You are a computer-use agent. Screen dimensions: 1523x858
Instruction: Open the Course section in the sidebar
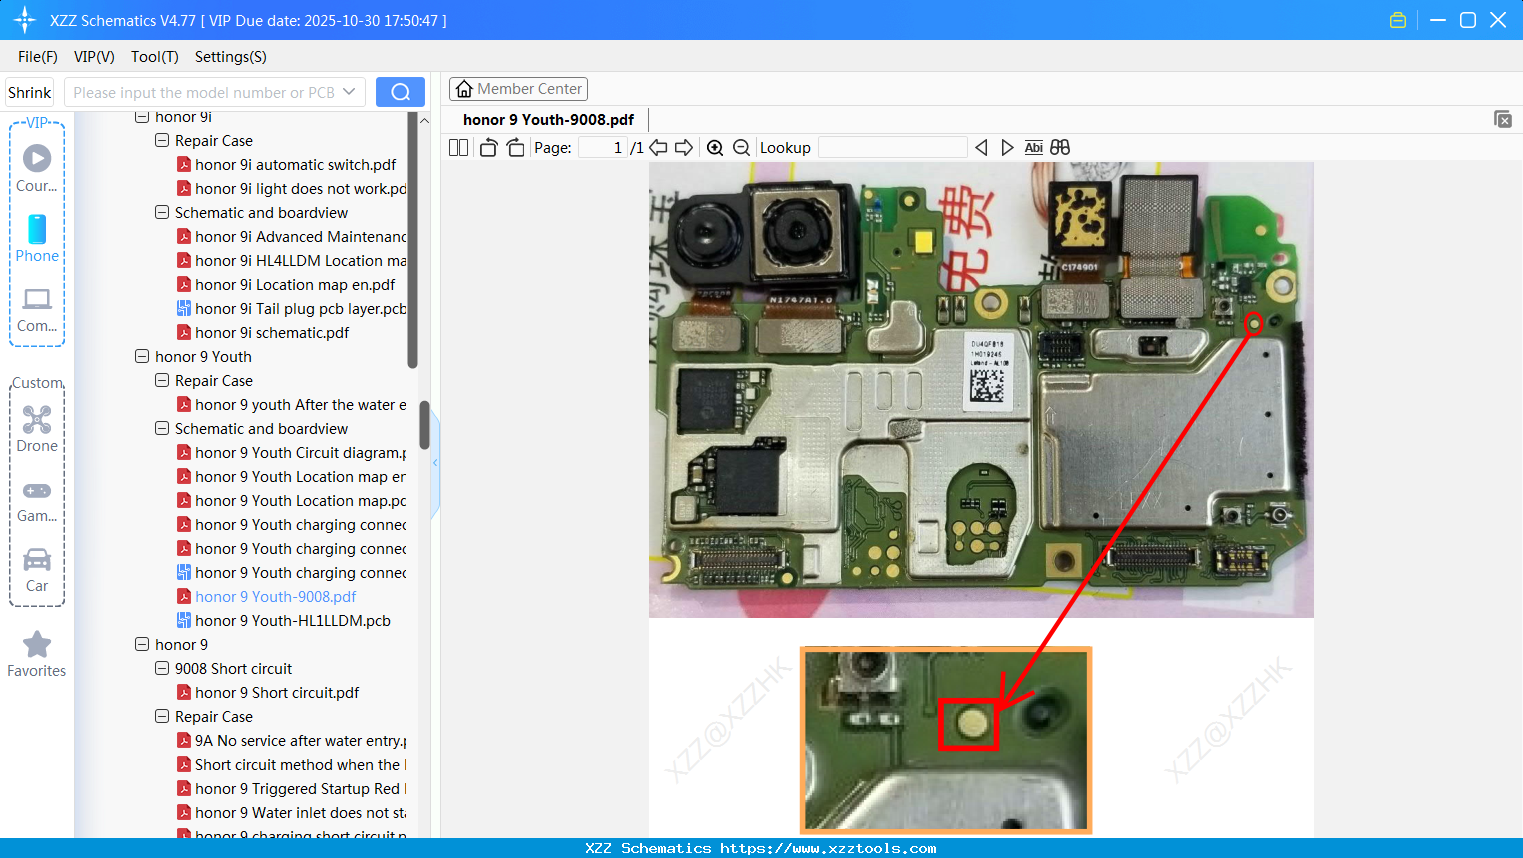point(37,168)
